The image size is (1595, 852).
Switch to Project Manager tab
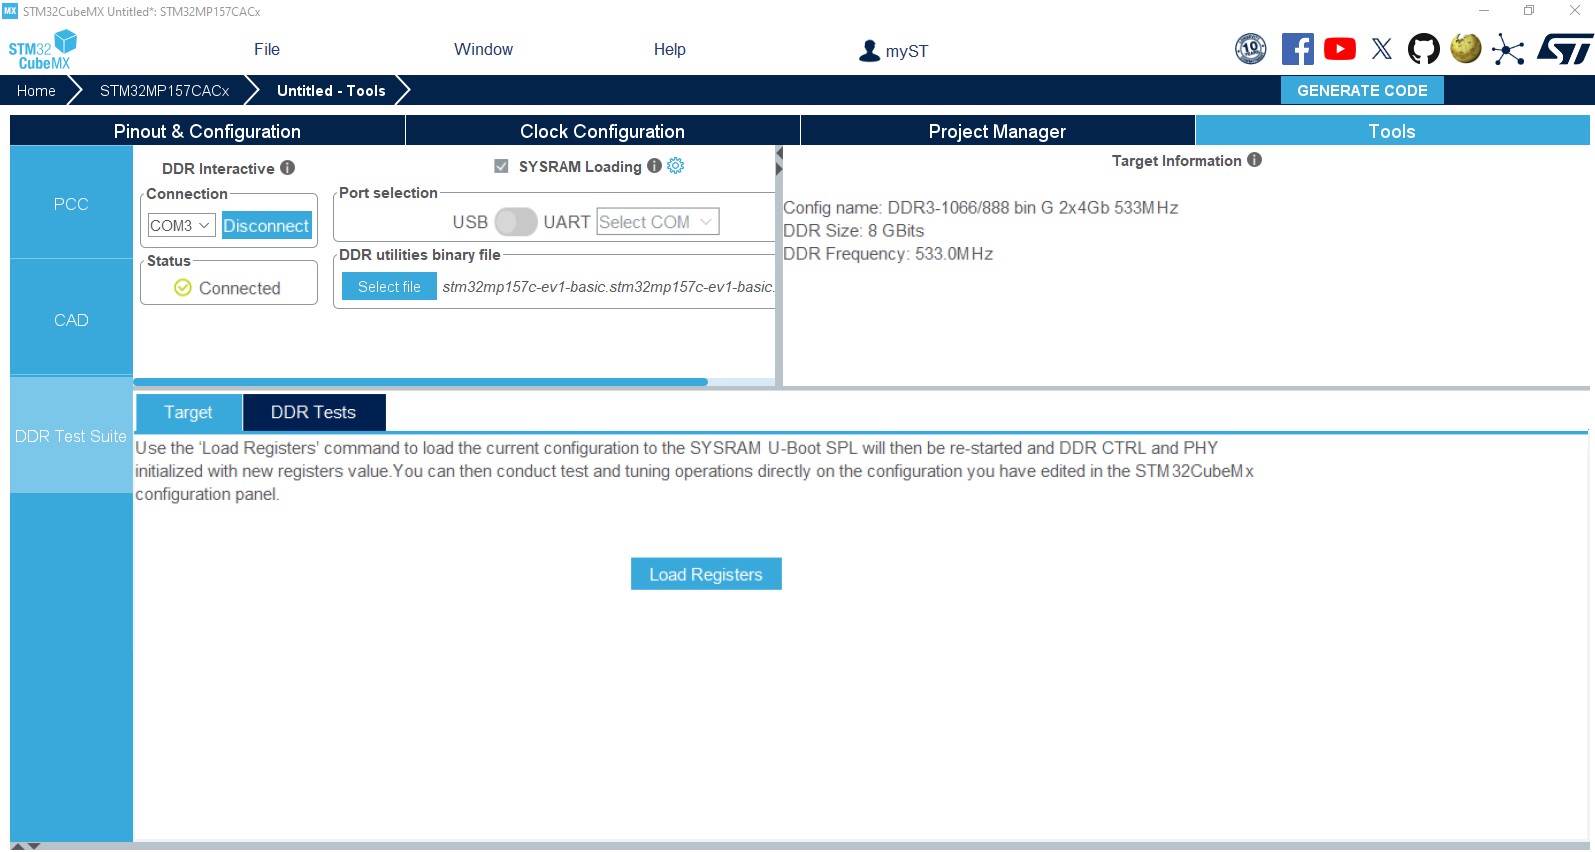pyautogui.click(x=997, y=131)
